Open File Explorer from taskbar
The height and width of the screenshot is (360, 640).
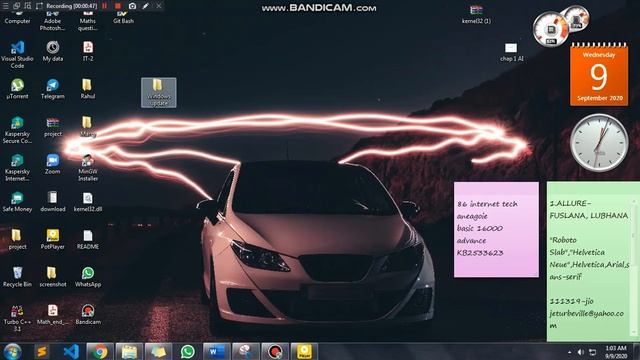pyautogui.click(x=129, y=351)
